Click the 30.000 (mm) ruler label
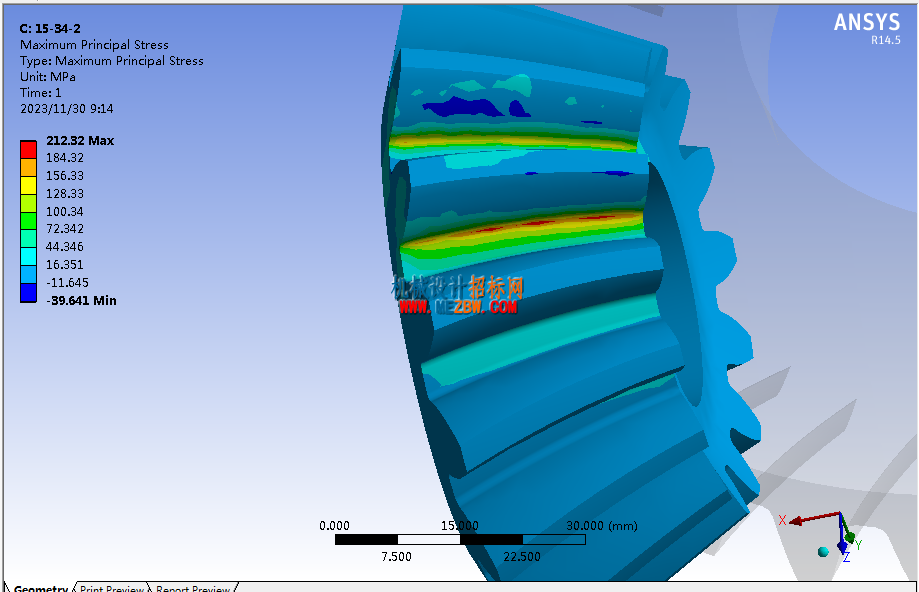 pos(602,526)
